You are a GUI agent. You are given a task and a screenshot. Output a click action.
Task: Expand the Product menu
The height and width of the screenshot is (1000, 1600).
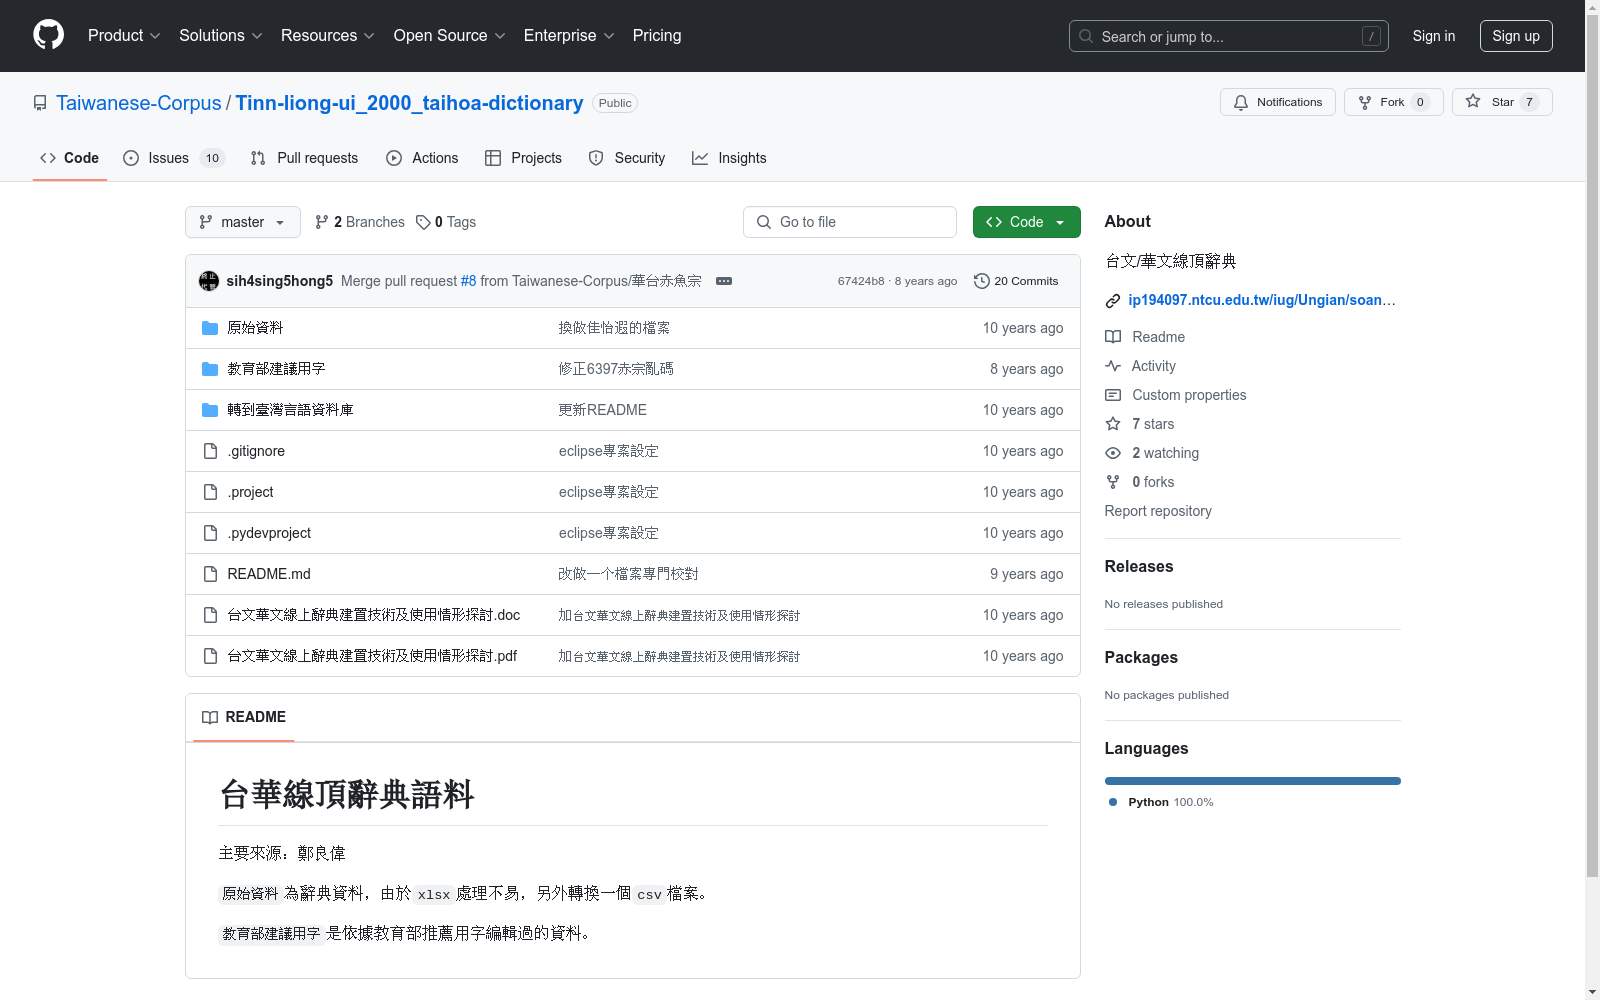[x=124, y=35]
